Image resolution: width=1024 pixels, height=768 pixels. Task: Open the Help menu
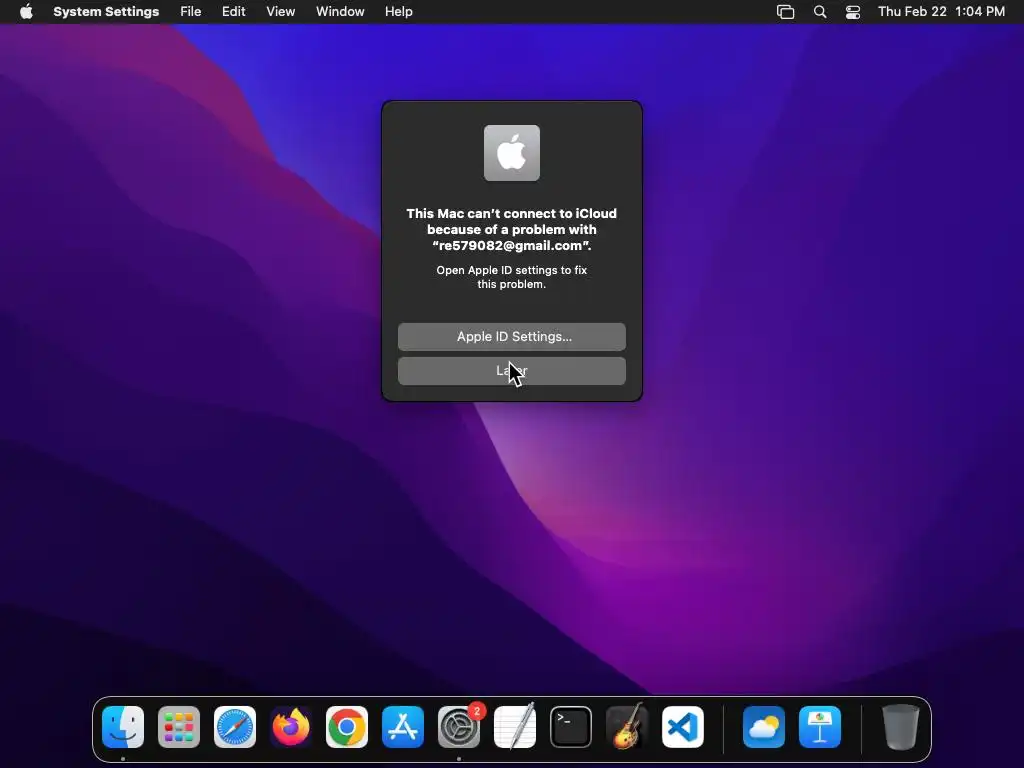tap(398, 12)
